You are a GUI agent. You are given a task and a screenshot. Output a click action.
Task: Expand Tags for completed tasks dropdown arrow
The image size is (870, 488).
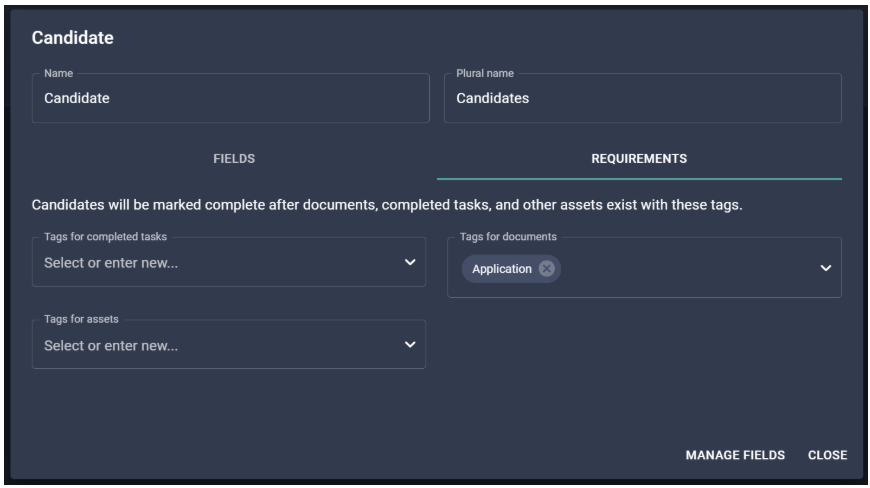[x=410, y=262]
